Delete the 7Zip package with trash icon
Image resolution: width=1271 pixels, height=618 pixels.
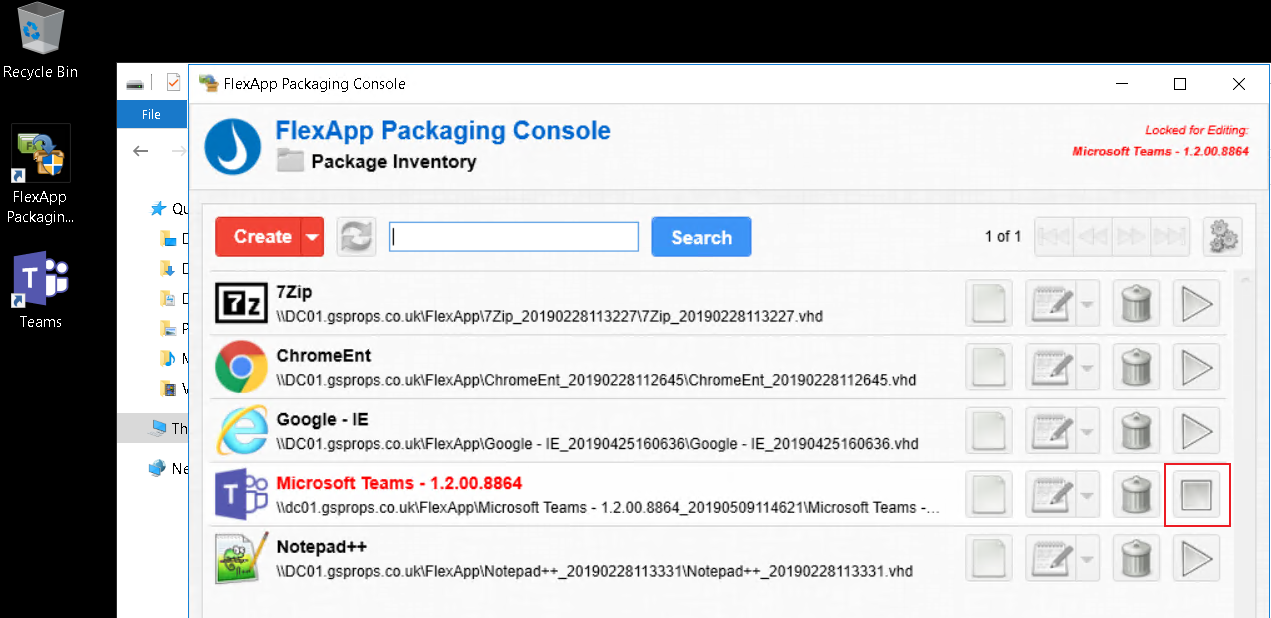[1136, 304]
